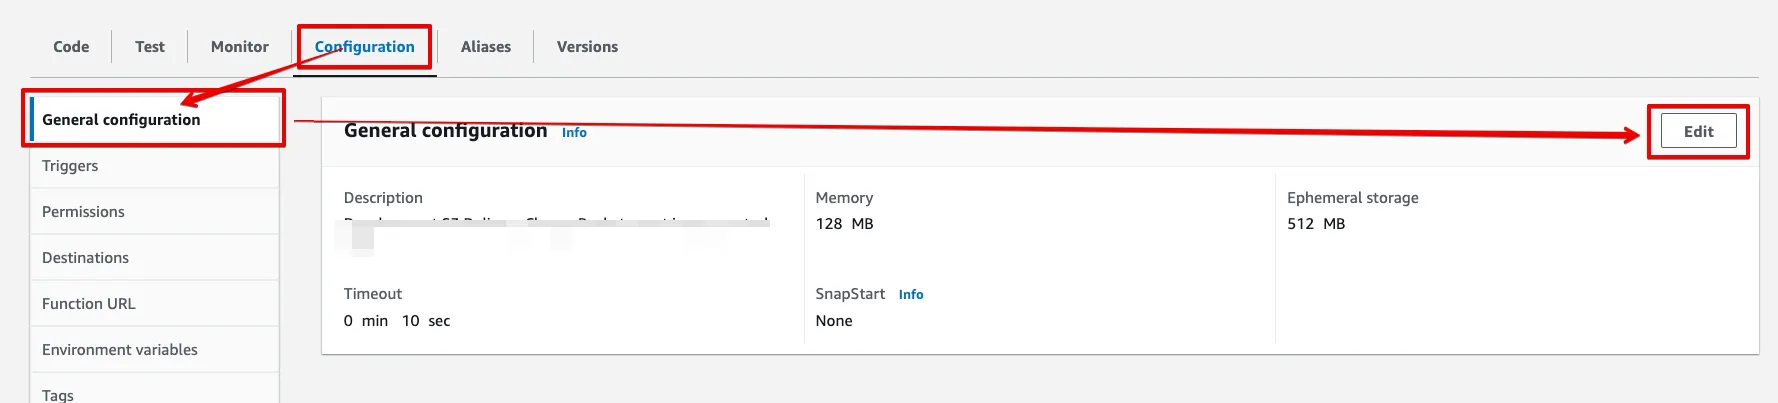Select Function URL in sidebar
The image size is (1778, 403).
click(88, 304)
